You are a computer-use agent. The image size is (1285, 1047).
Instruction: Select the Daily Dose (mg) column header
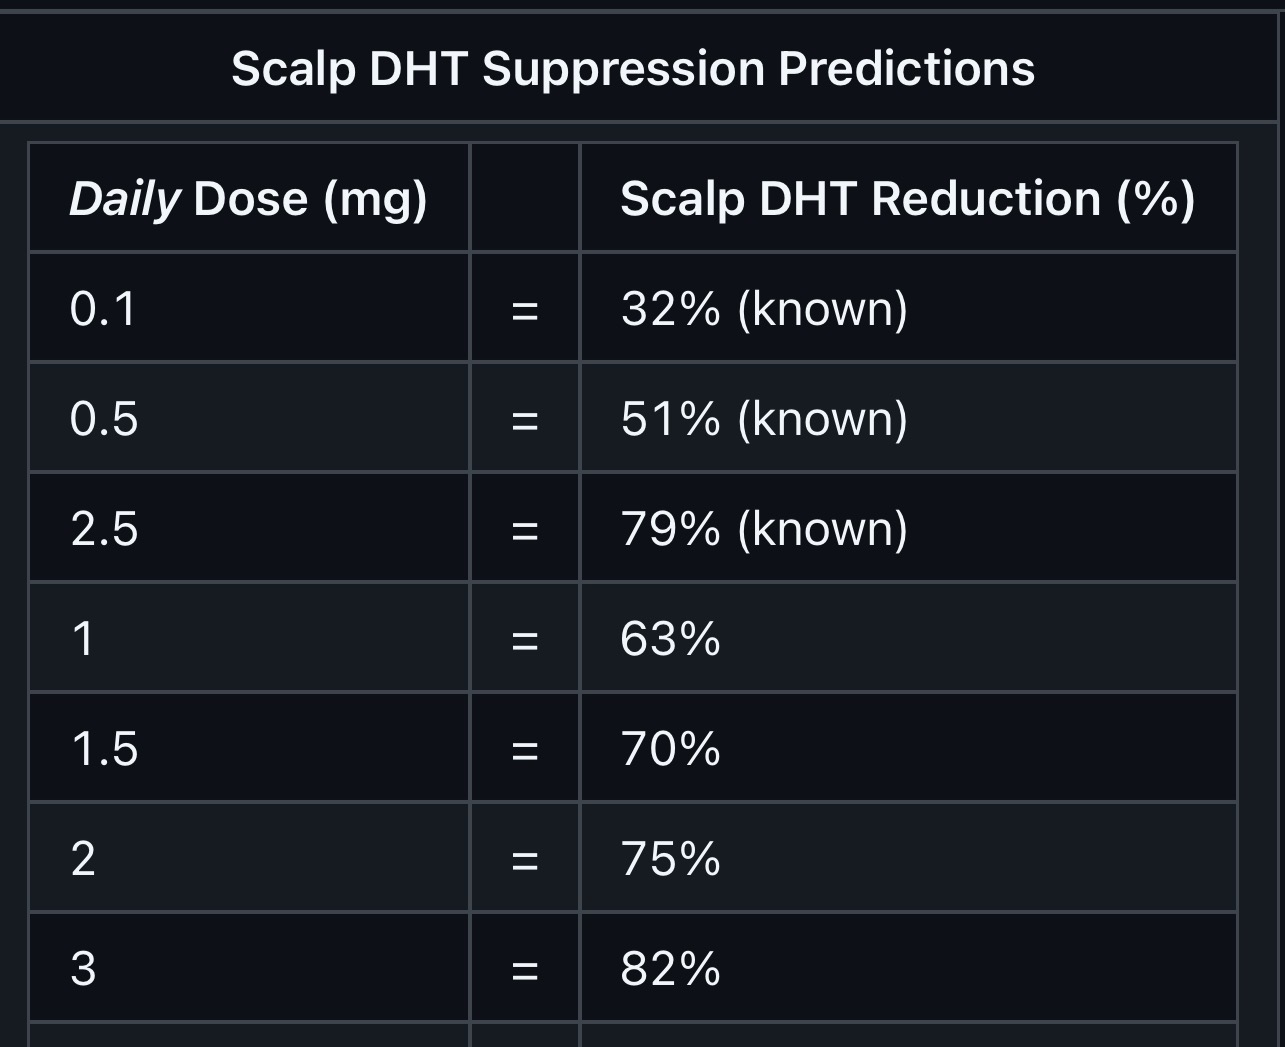pyautogui.click(x=249, y=198)
